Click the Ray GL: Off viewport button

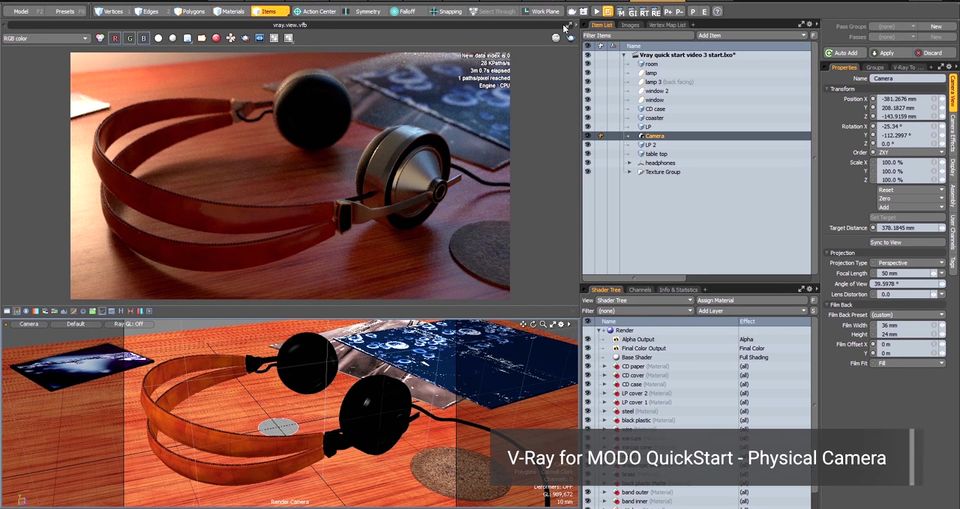click(x=129, y=324)
